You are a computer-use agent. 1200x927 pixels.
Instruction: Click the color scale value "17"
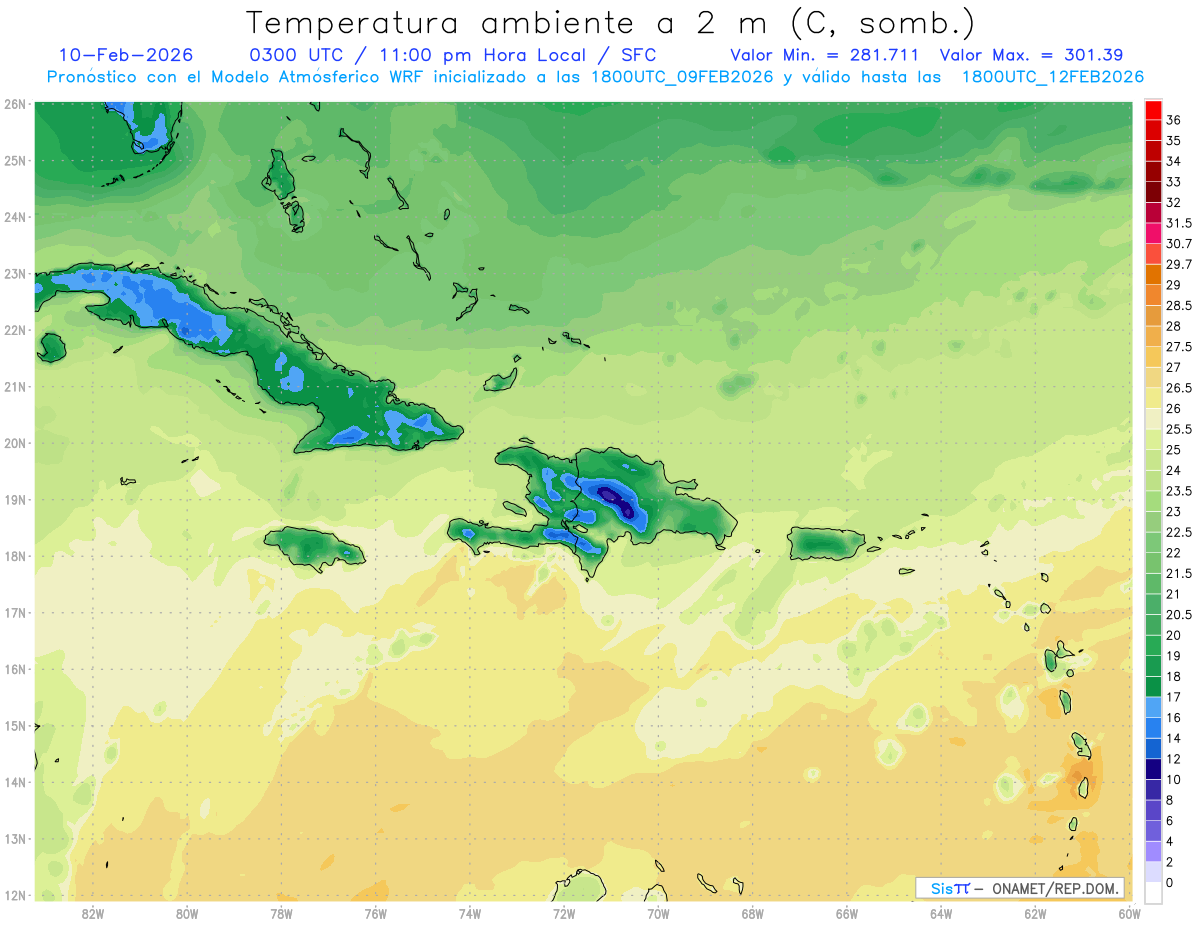click(x=1174, y=697)
